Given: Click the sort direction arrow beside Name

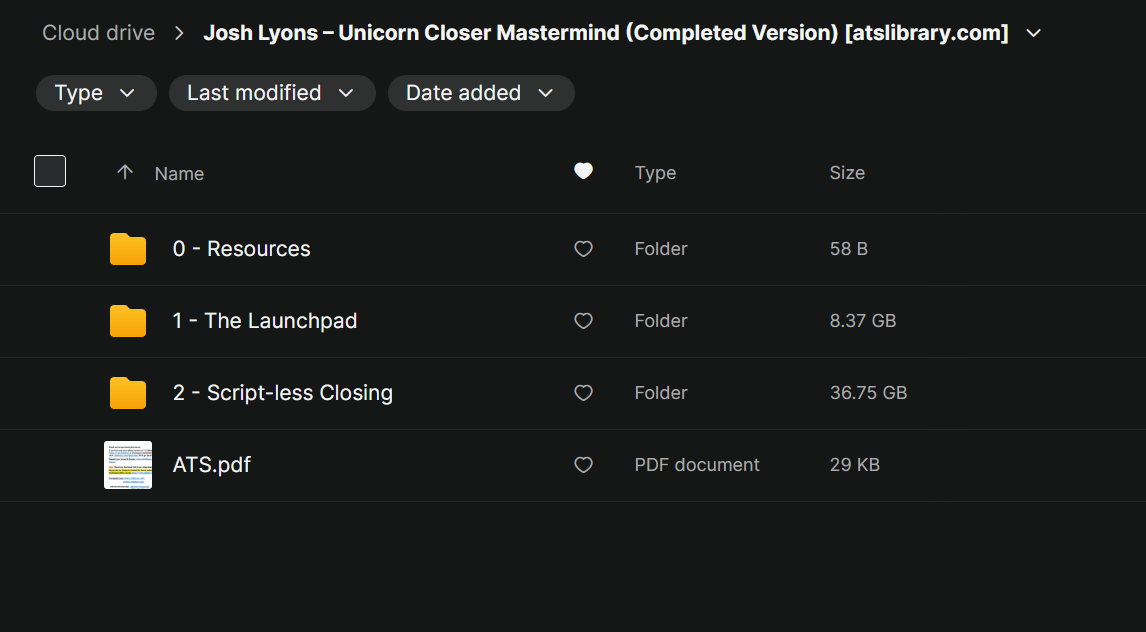Looking at the screenshot, I should (x=125, y=173).
